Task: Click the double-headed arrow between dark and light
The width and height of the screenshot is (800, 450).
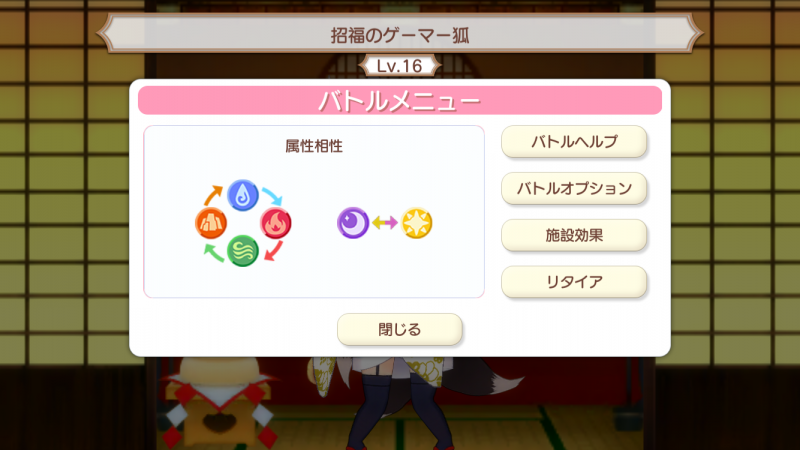Action: point(385,222)
